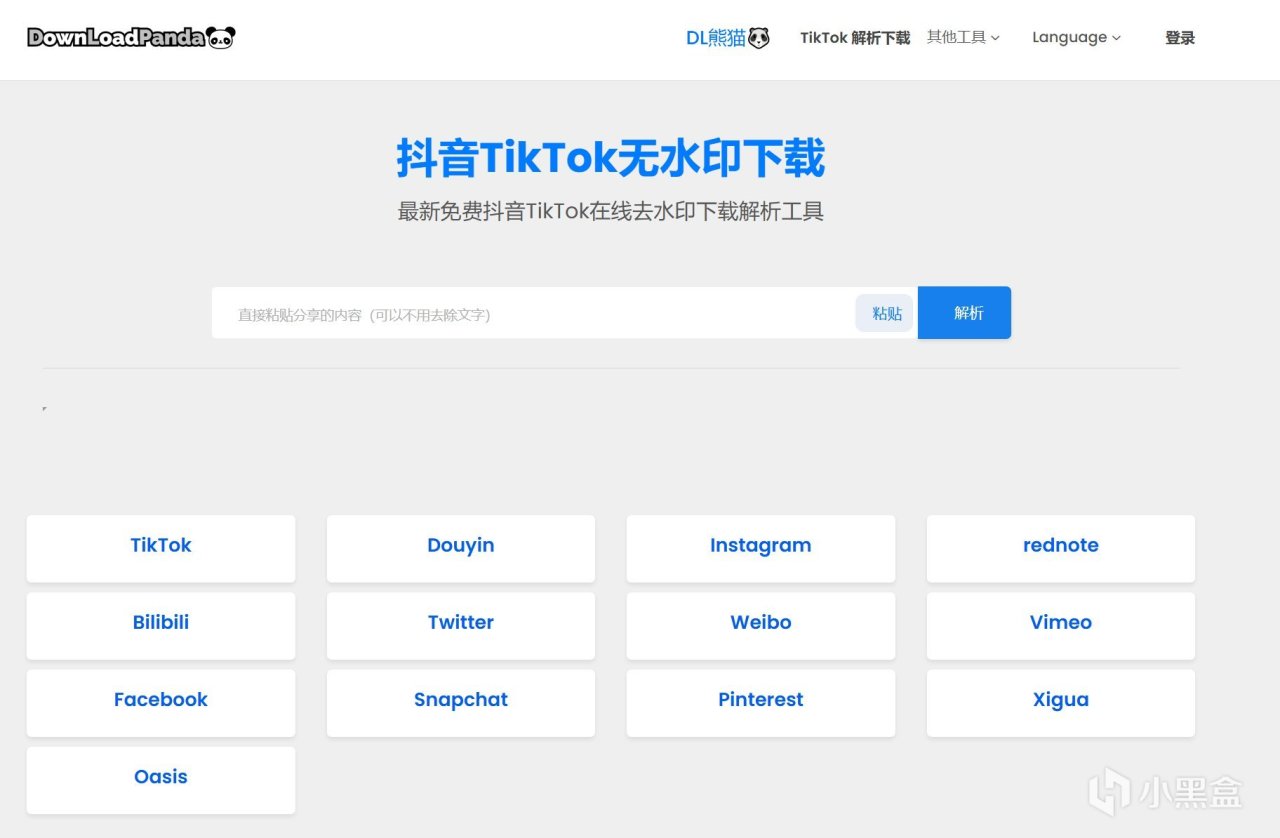The width and height of the screenshot is (1280, 838).
Task: Pick the Bilibili platform card
Action: [x=161, y=625]
